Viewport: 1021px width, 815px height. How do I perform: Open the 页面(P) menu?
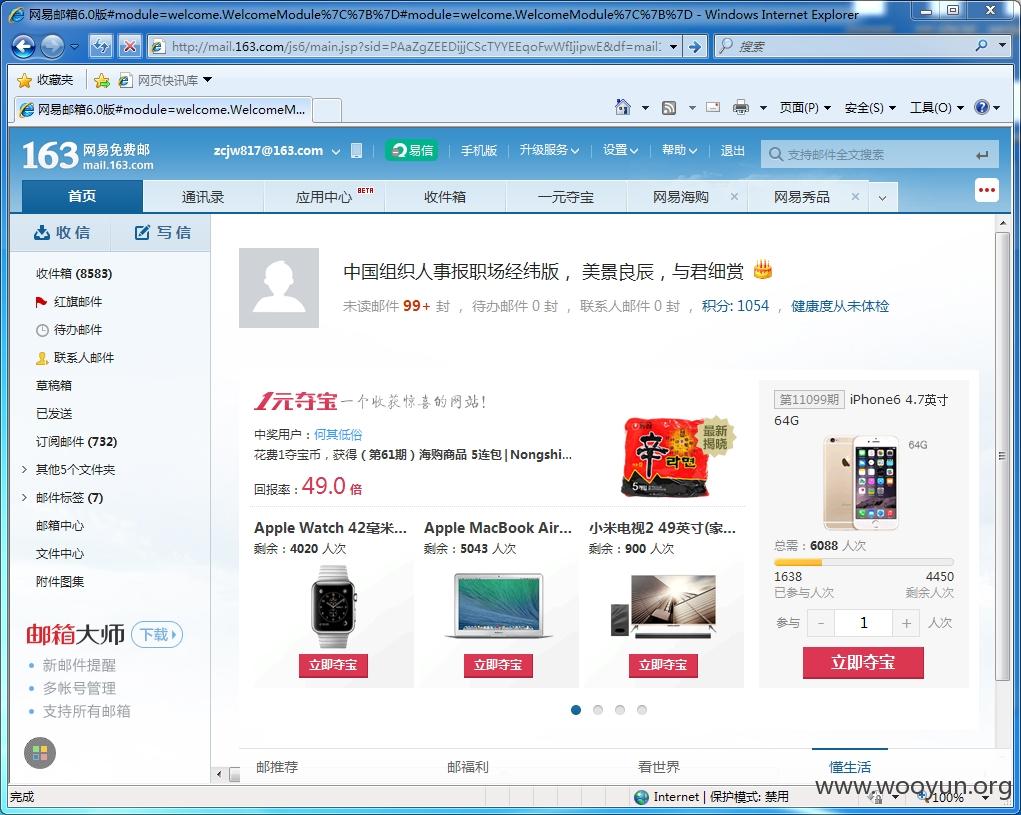coord(805,107)
